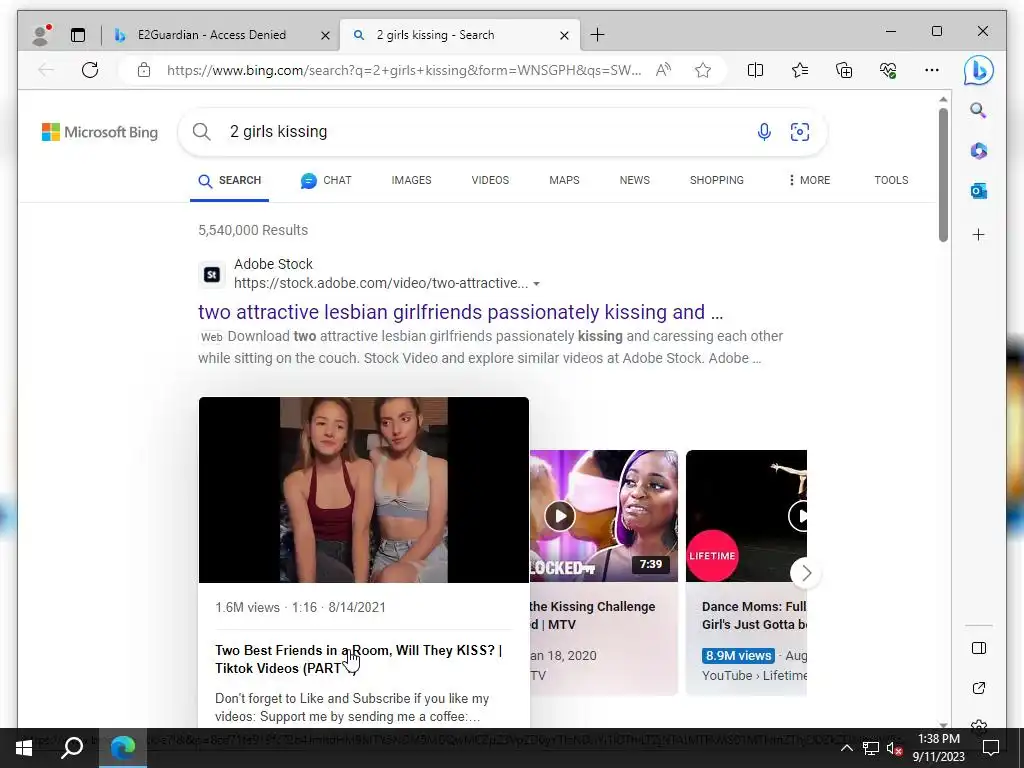Click the Adobe Stock site icon
This screenshot has width=1024, height=768.
212,274
